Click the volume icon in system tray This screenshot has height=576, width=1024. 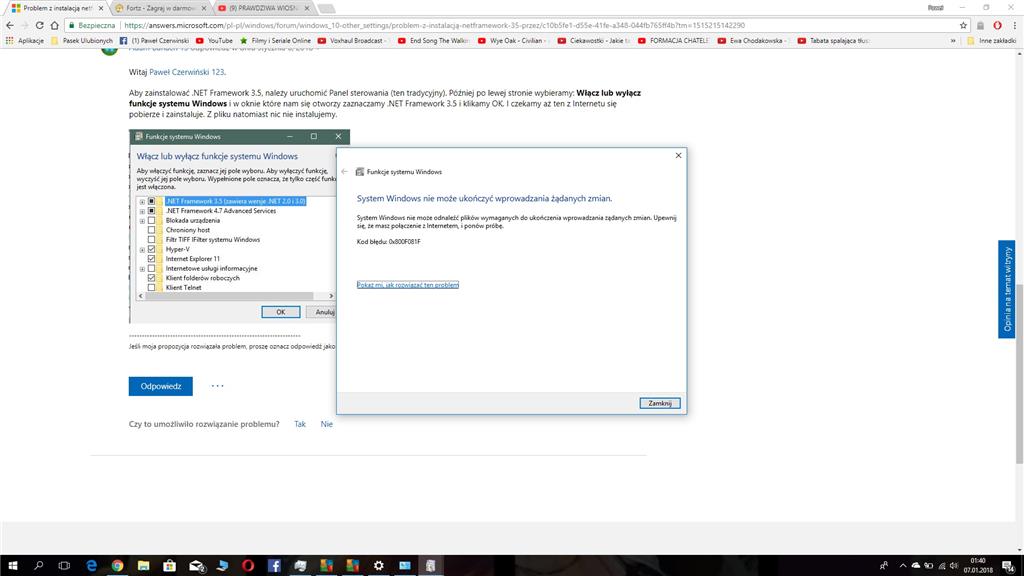(954, 566)
